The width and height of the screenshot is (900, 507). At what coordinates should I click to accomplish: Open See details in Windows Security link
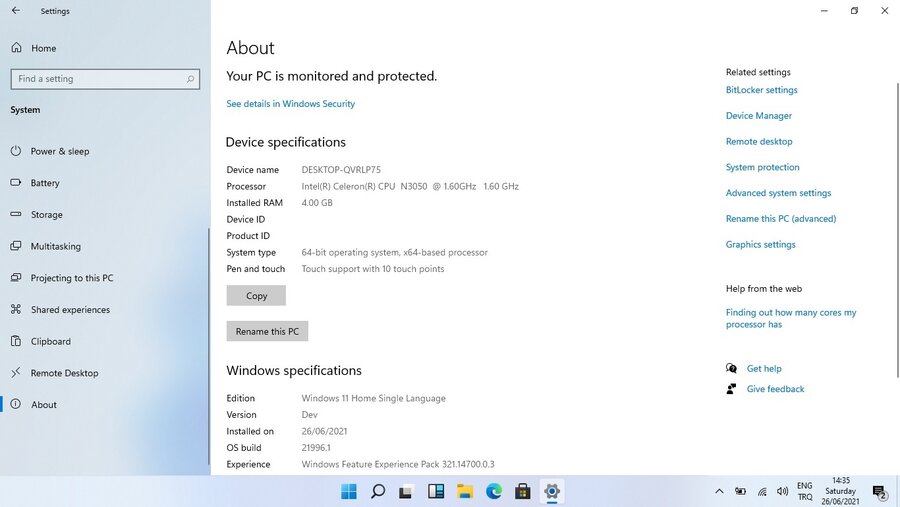[x=290, y=104]
